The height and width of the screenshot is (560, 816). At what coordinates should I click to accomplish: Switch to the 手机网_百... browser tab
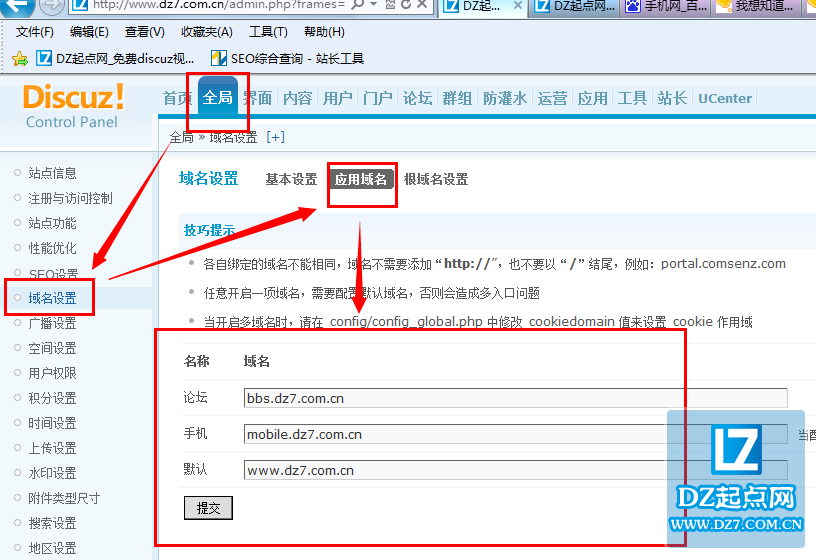[667, 7]
